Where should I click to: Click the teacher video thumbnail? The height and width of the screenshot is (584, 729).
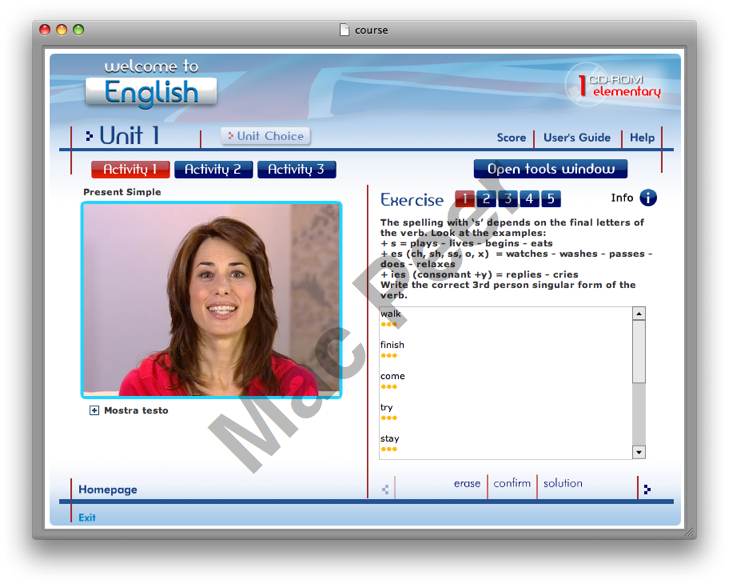211,300
